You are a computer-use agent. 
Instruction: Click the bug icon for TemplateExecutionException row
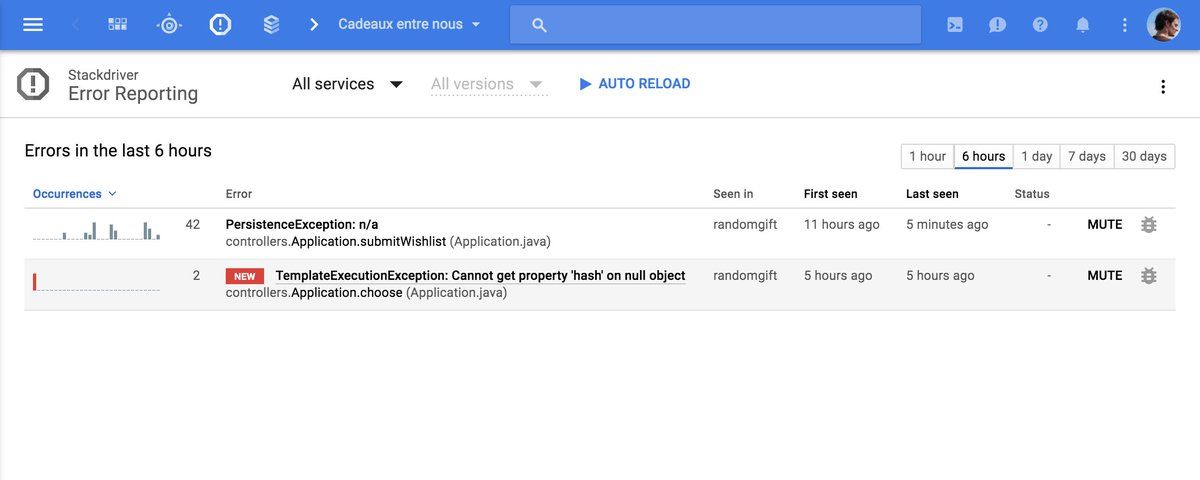1148,276
